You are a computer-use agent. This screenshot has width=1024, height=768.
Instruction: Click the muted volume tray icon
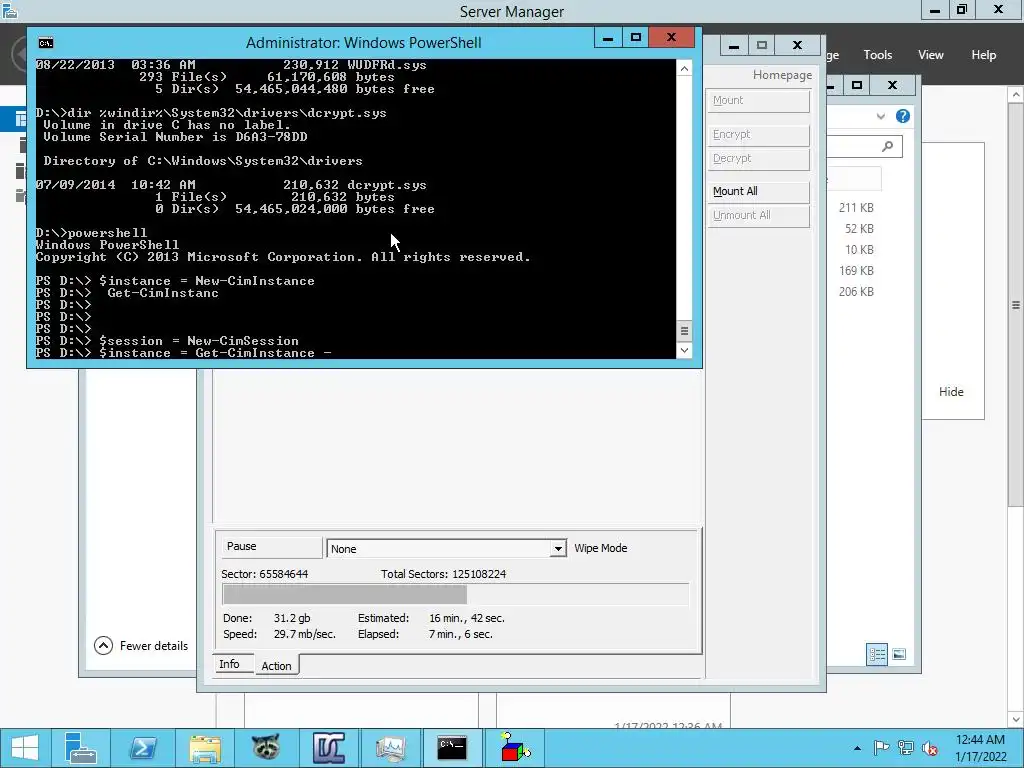click(x=929, y=748)
